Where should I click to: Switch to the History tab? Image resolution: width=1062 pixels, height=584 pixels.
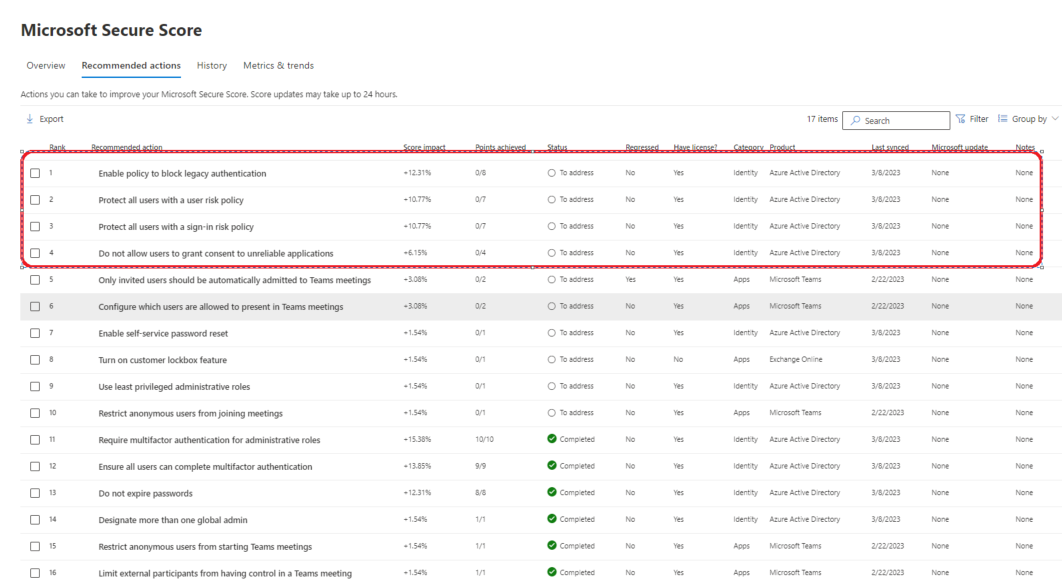211,65
